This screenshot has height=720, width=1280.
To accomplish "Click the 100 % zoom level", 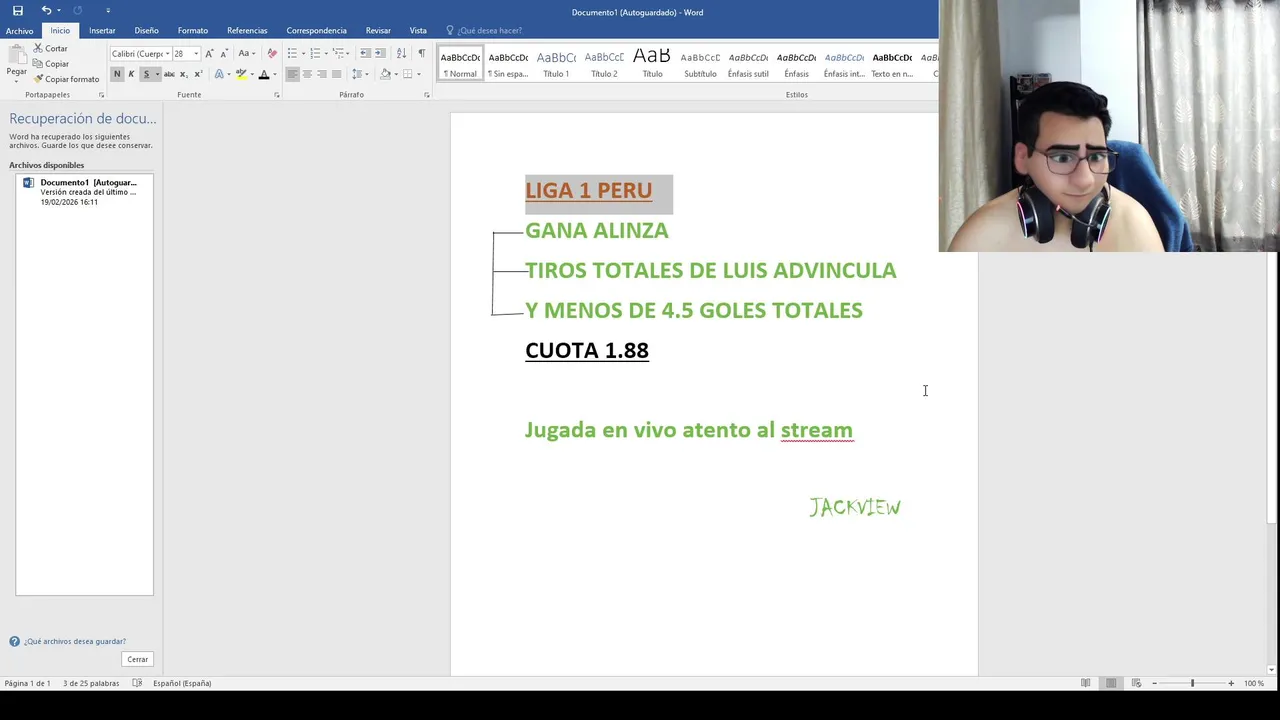I will click(x=1254, y=683).
